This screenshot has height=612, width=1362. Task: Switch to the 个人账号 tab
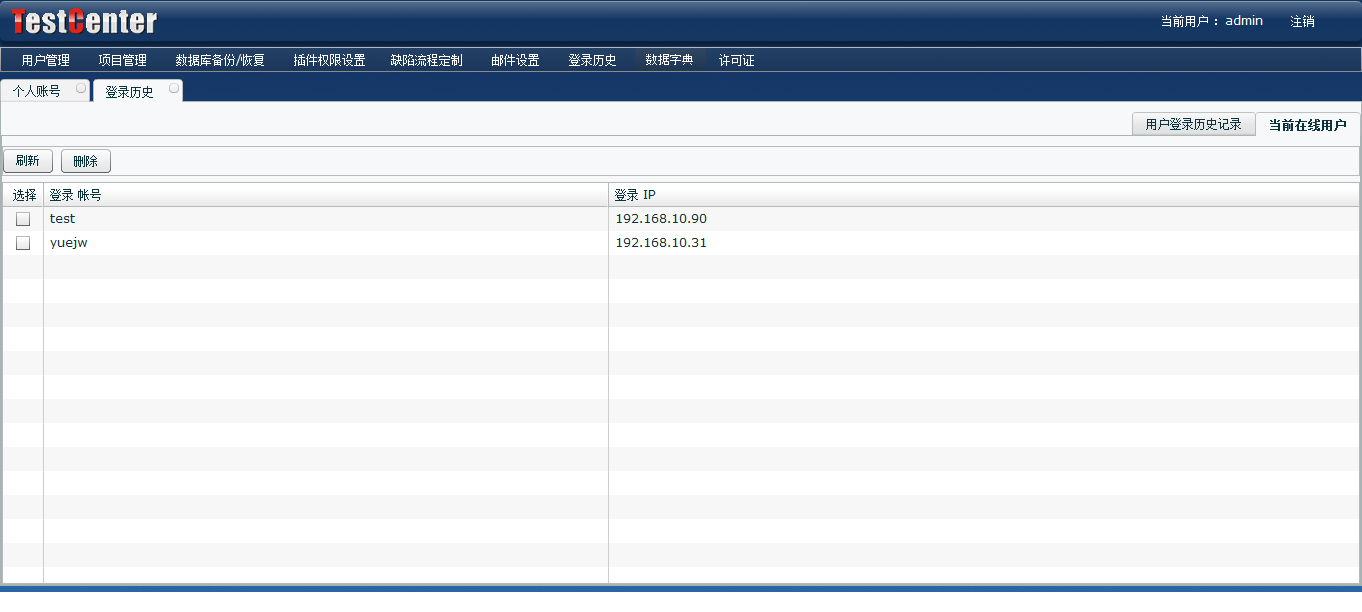click(x=37, y=91)
